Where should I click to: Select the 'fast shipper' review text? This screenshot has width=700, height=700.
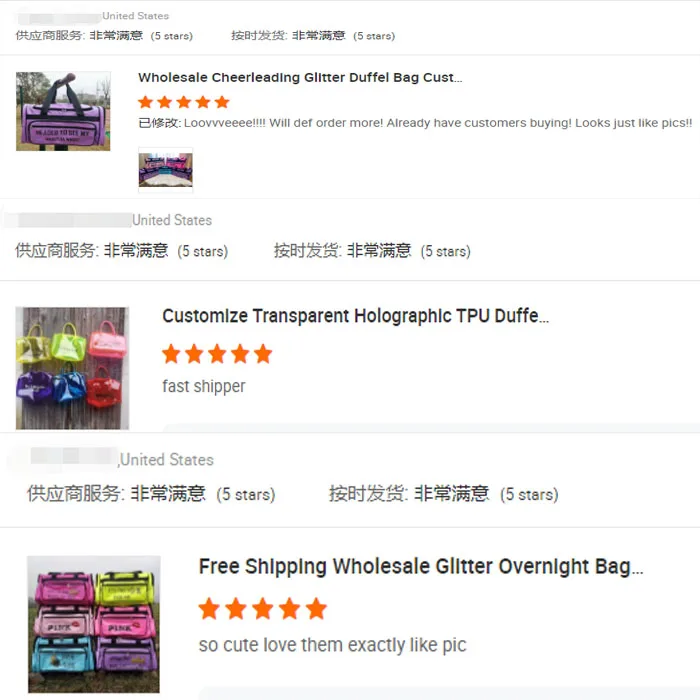click(204, 386)
